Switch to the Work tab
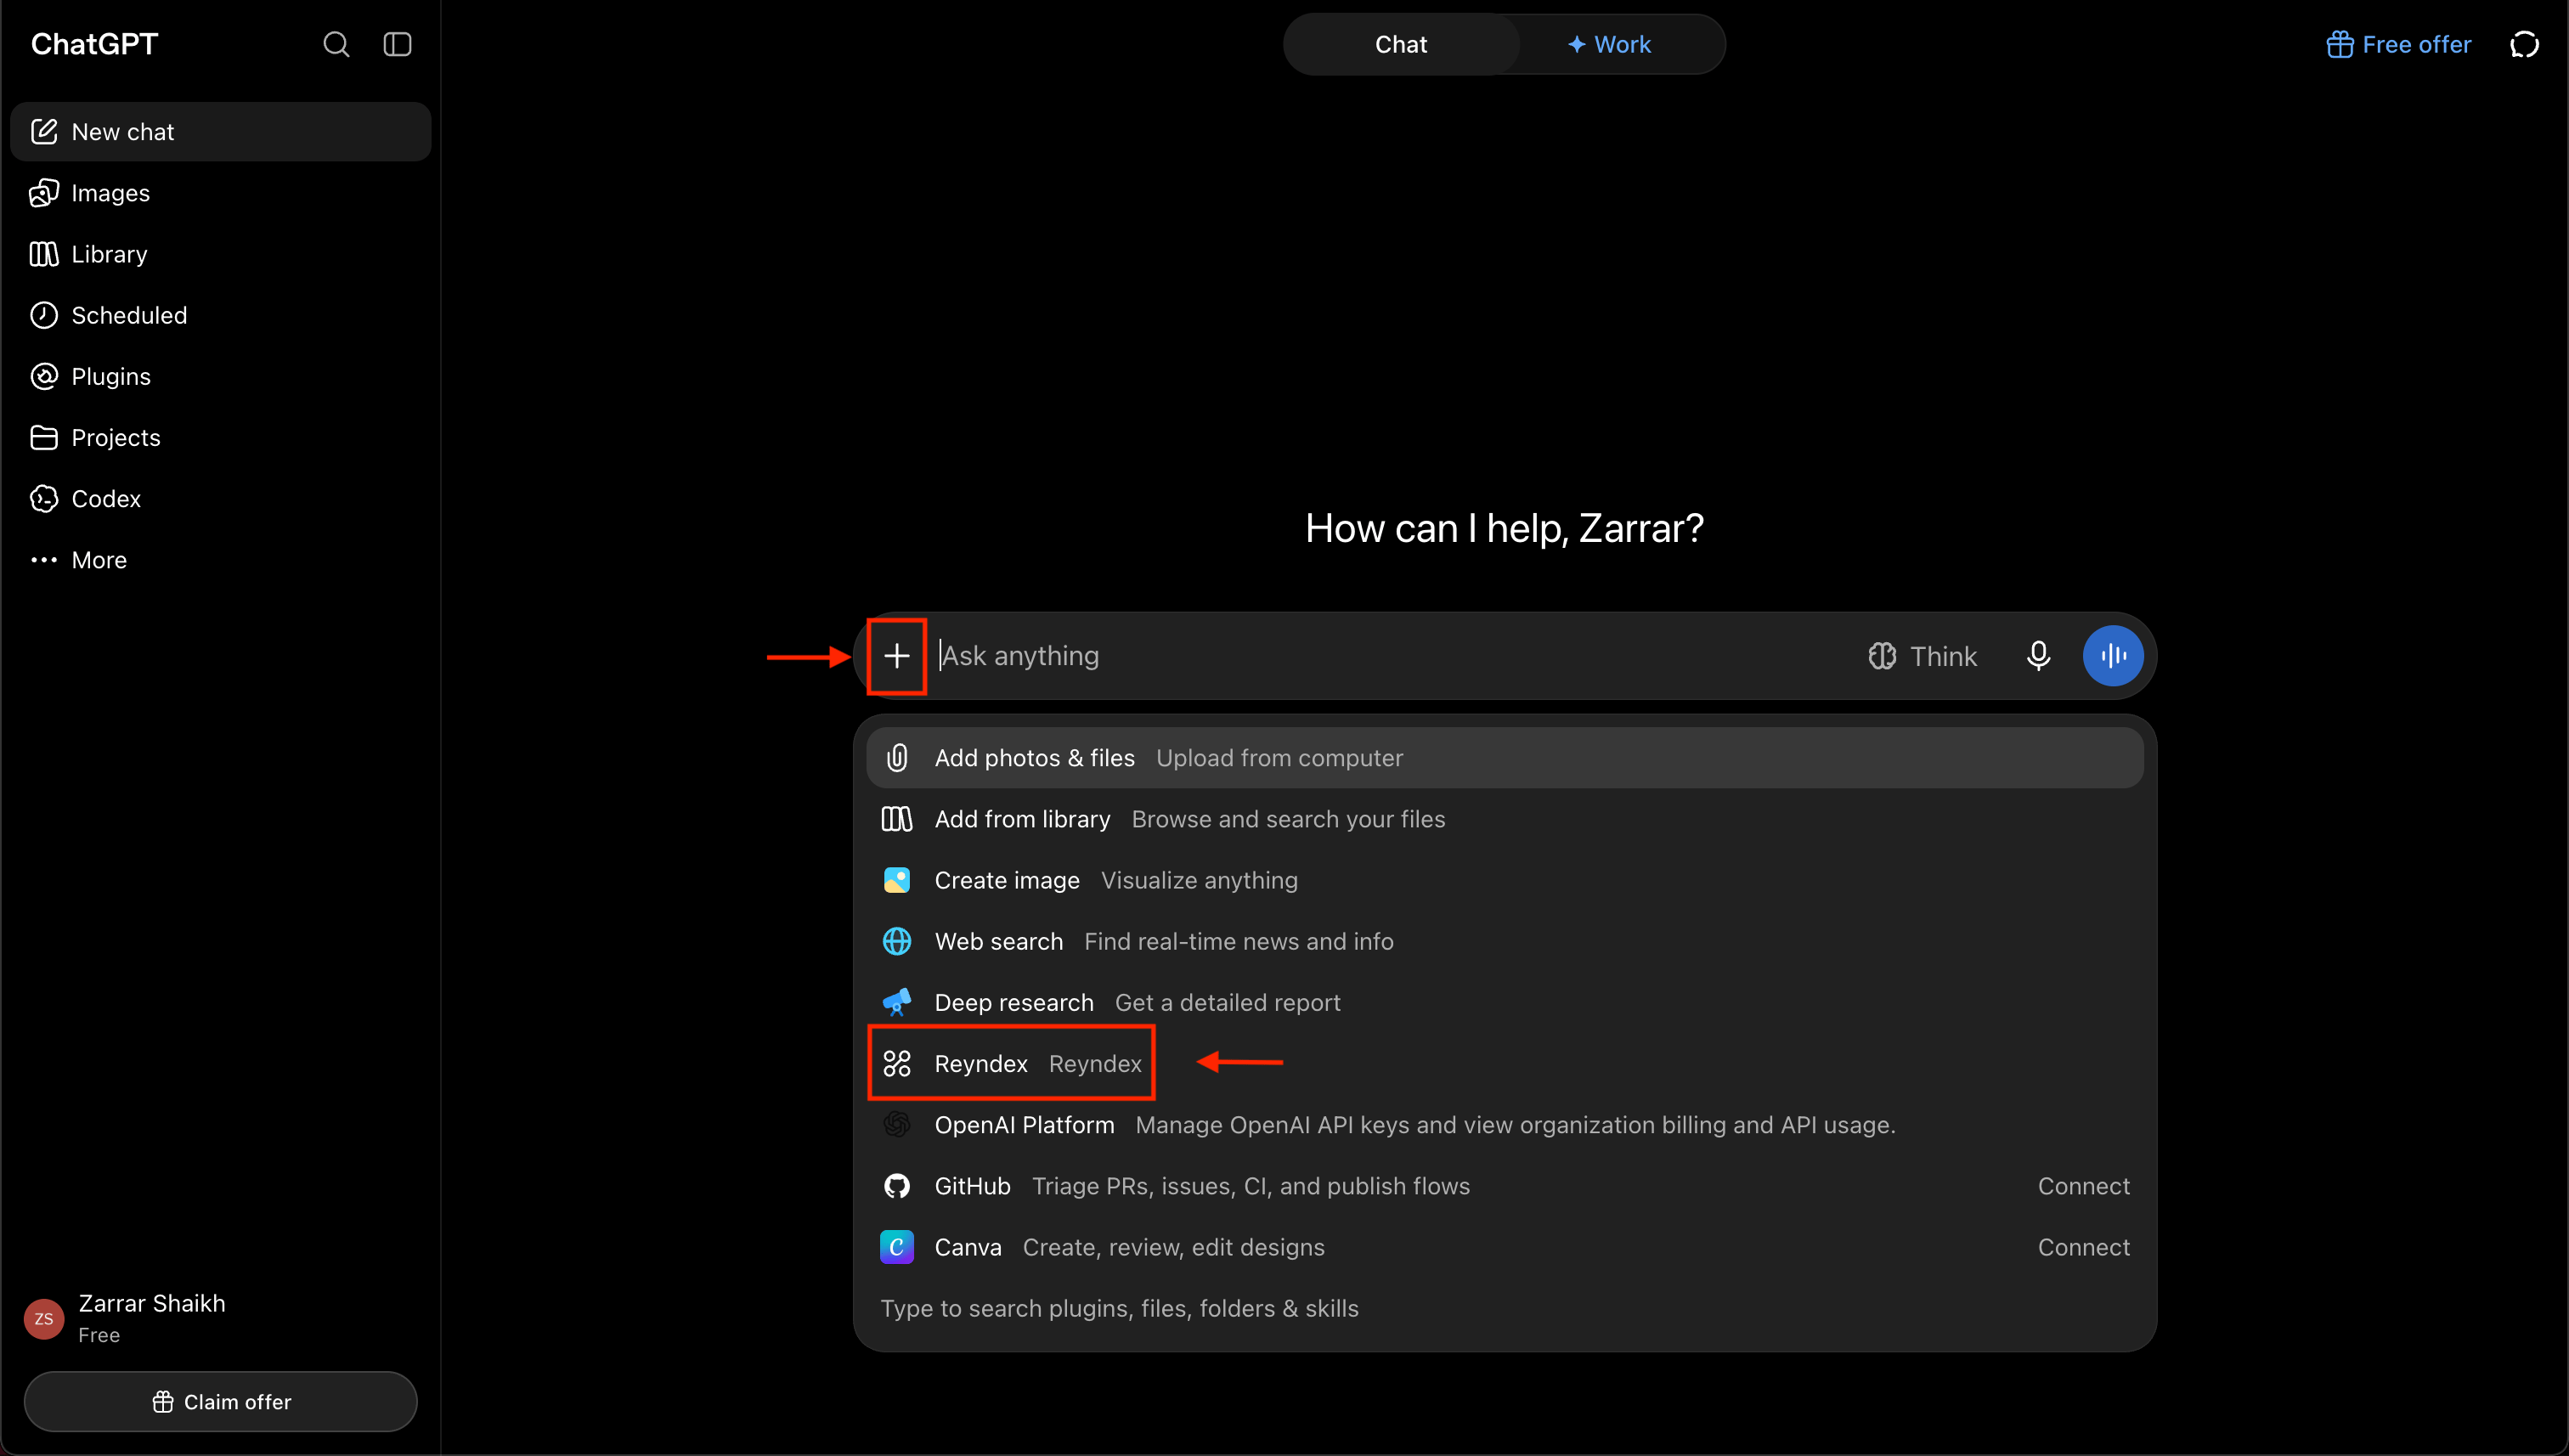Image resolution: width=2569 pixels, height=1456 pixels. pos(1610,44)
